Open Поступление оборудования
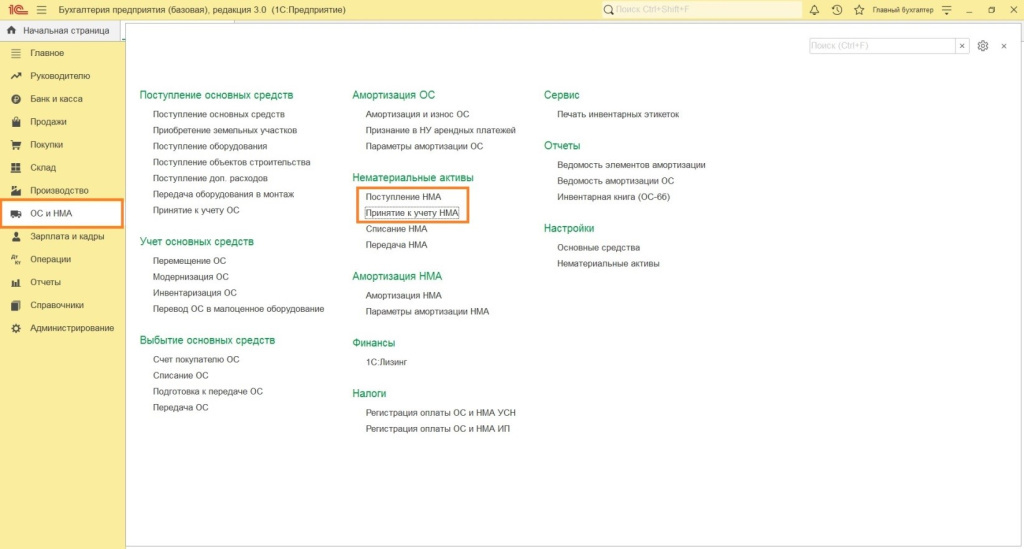The image size is (1024, 549). coord(210,146)
